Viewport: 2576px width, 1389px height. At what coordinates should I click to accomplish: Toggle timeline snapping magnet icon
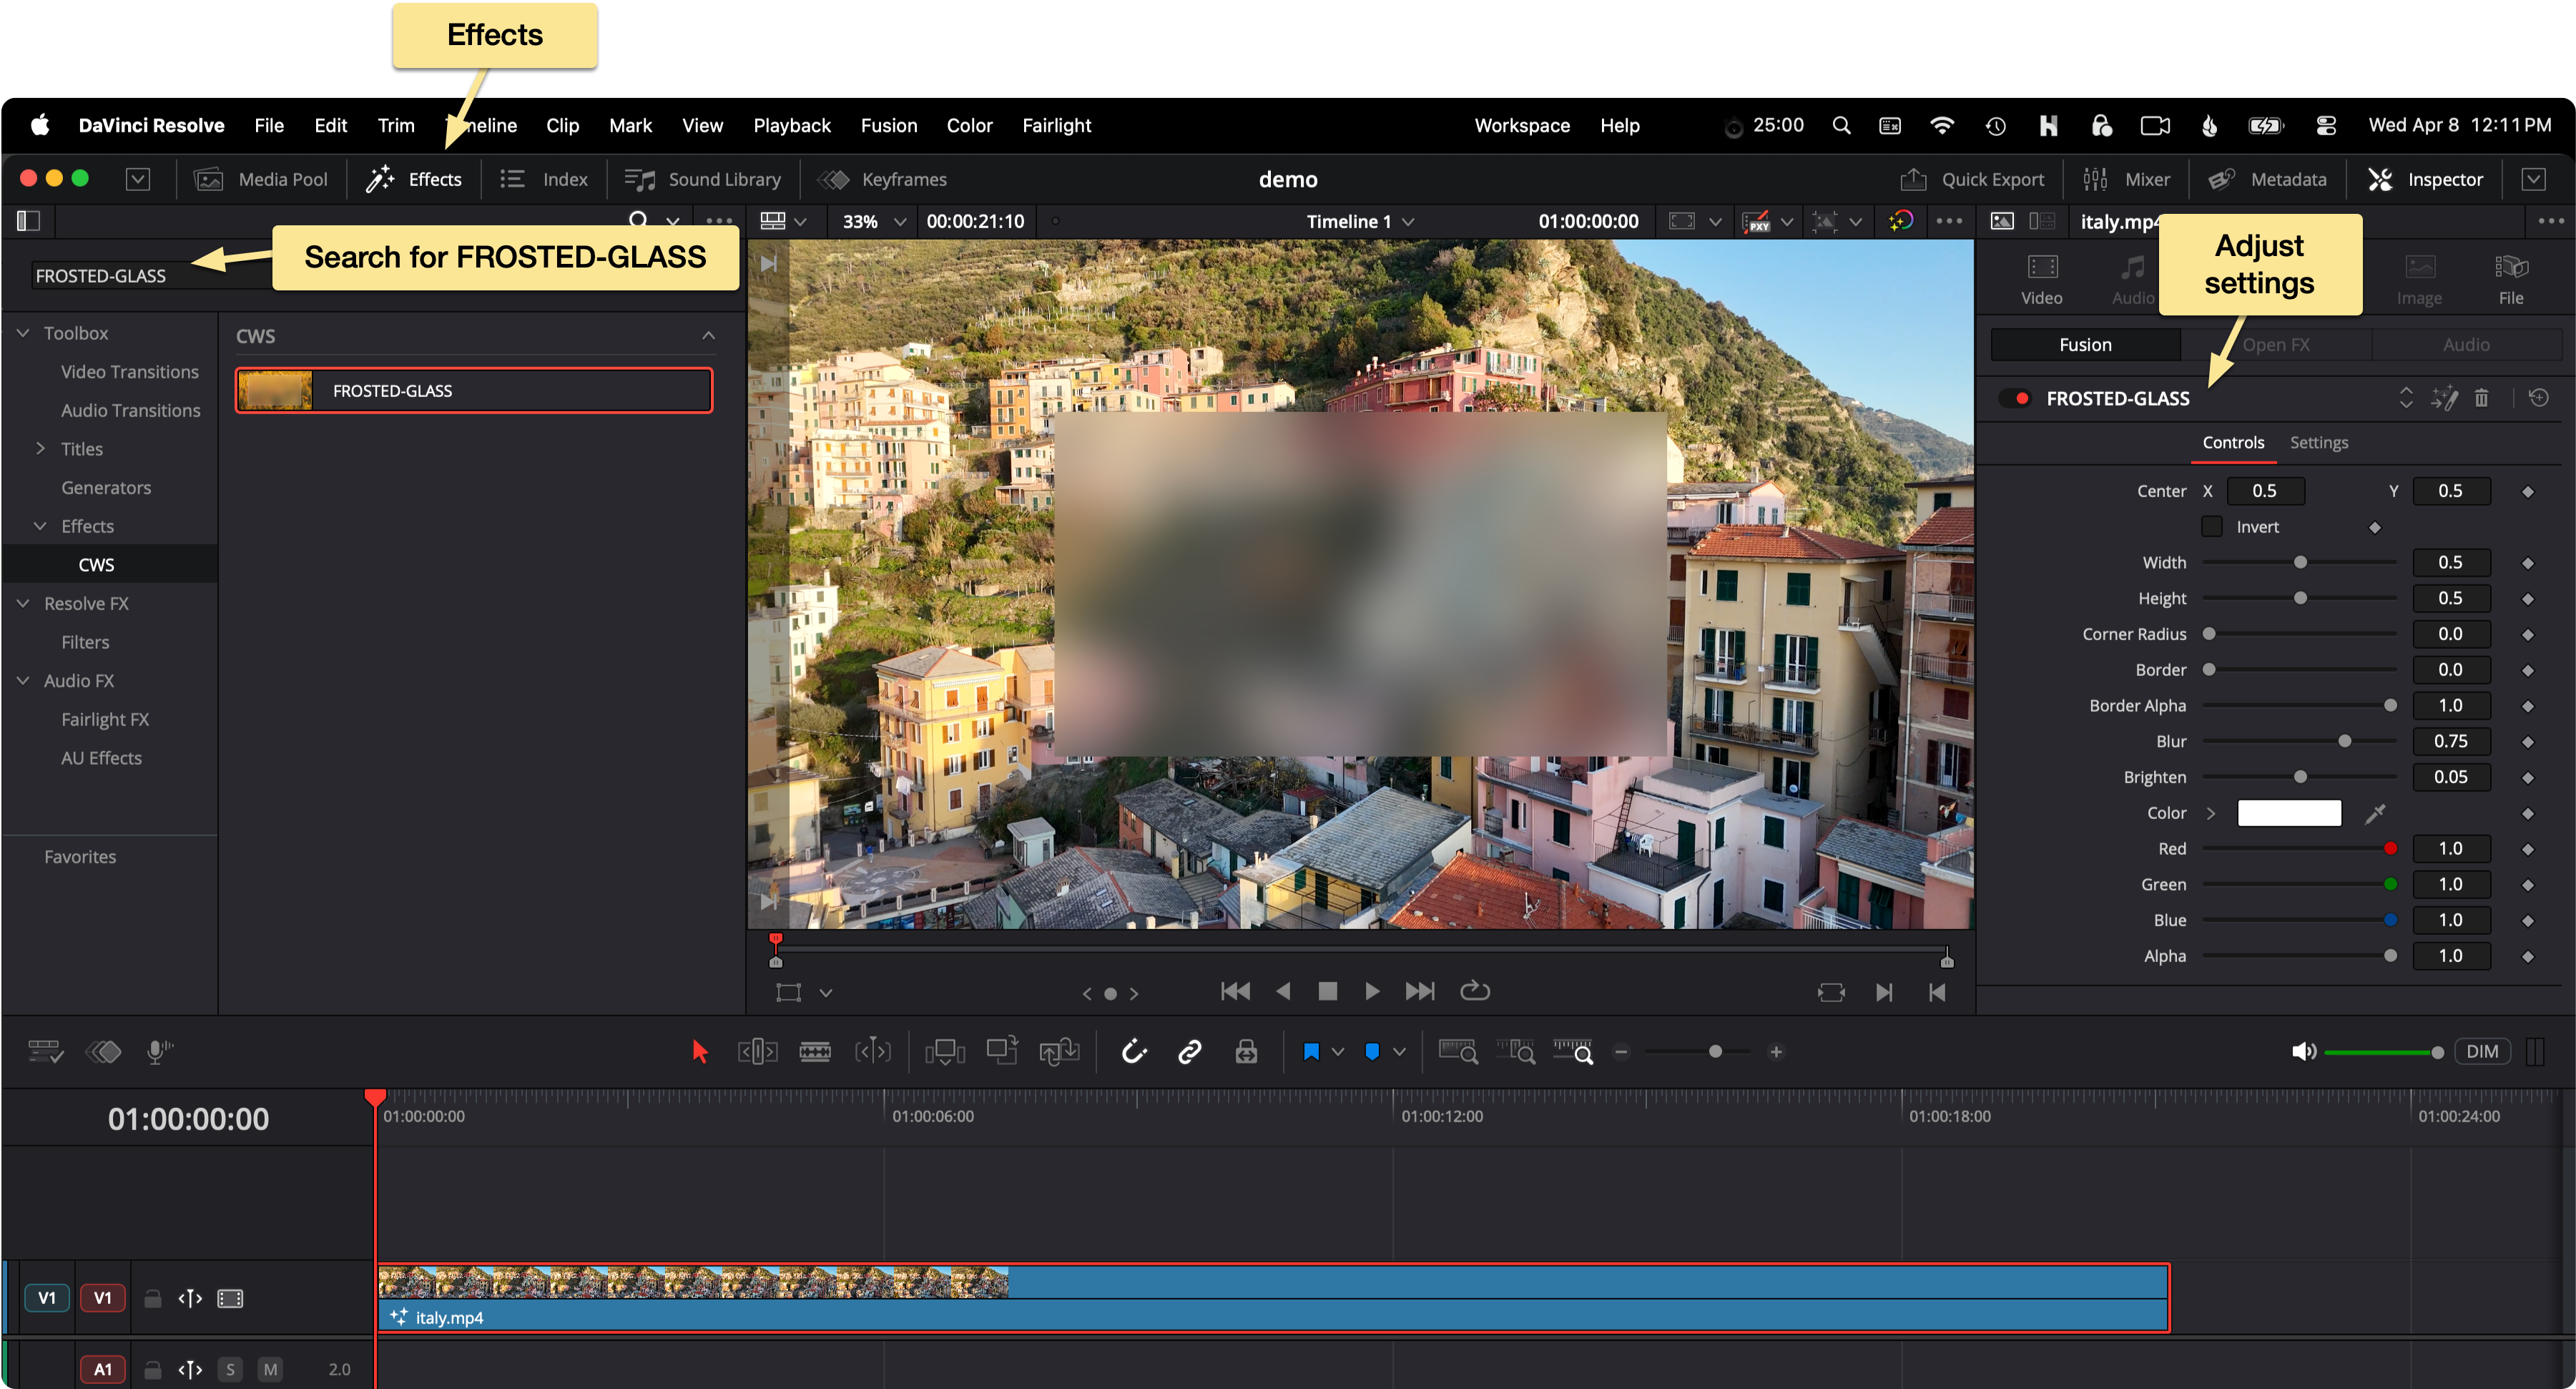point(1133,1051)
